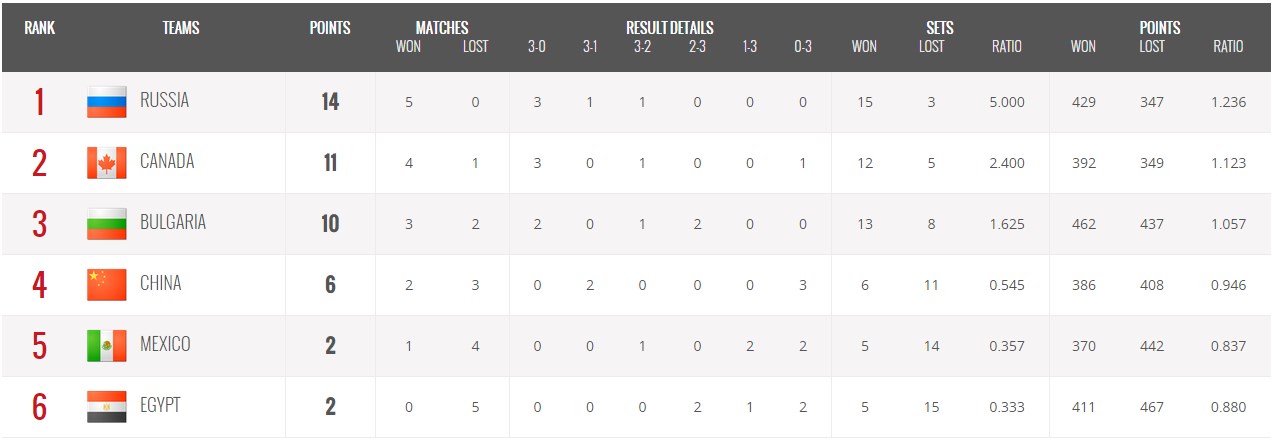
Task: Open the CANADA team link
Action: (167, 161)
